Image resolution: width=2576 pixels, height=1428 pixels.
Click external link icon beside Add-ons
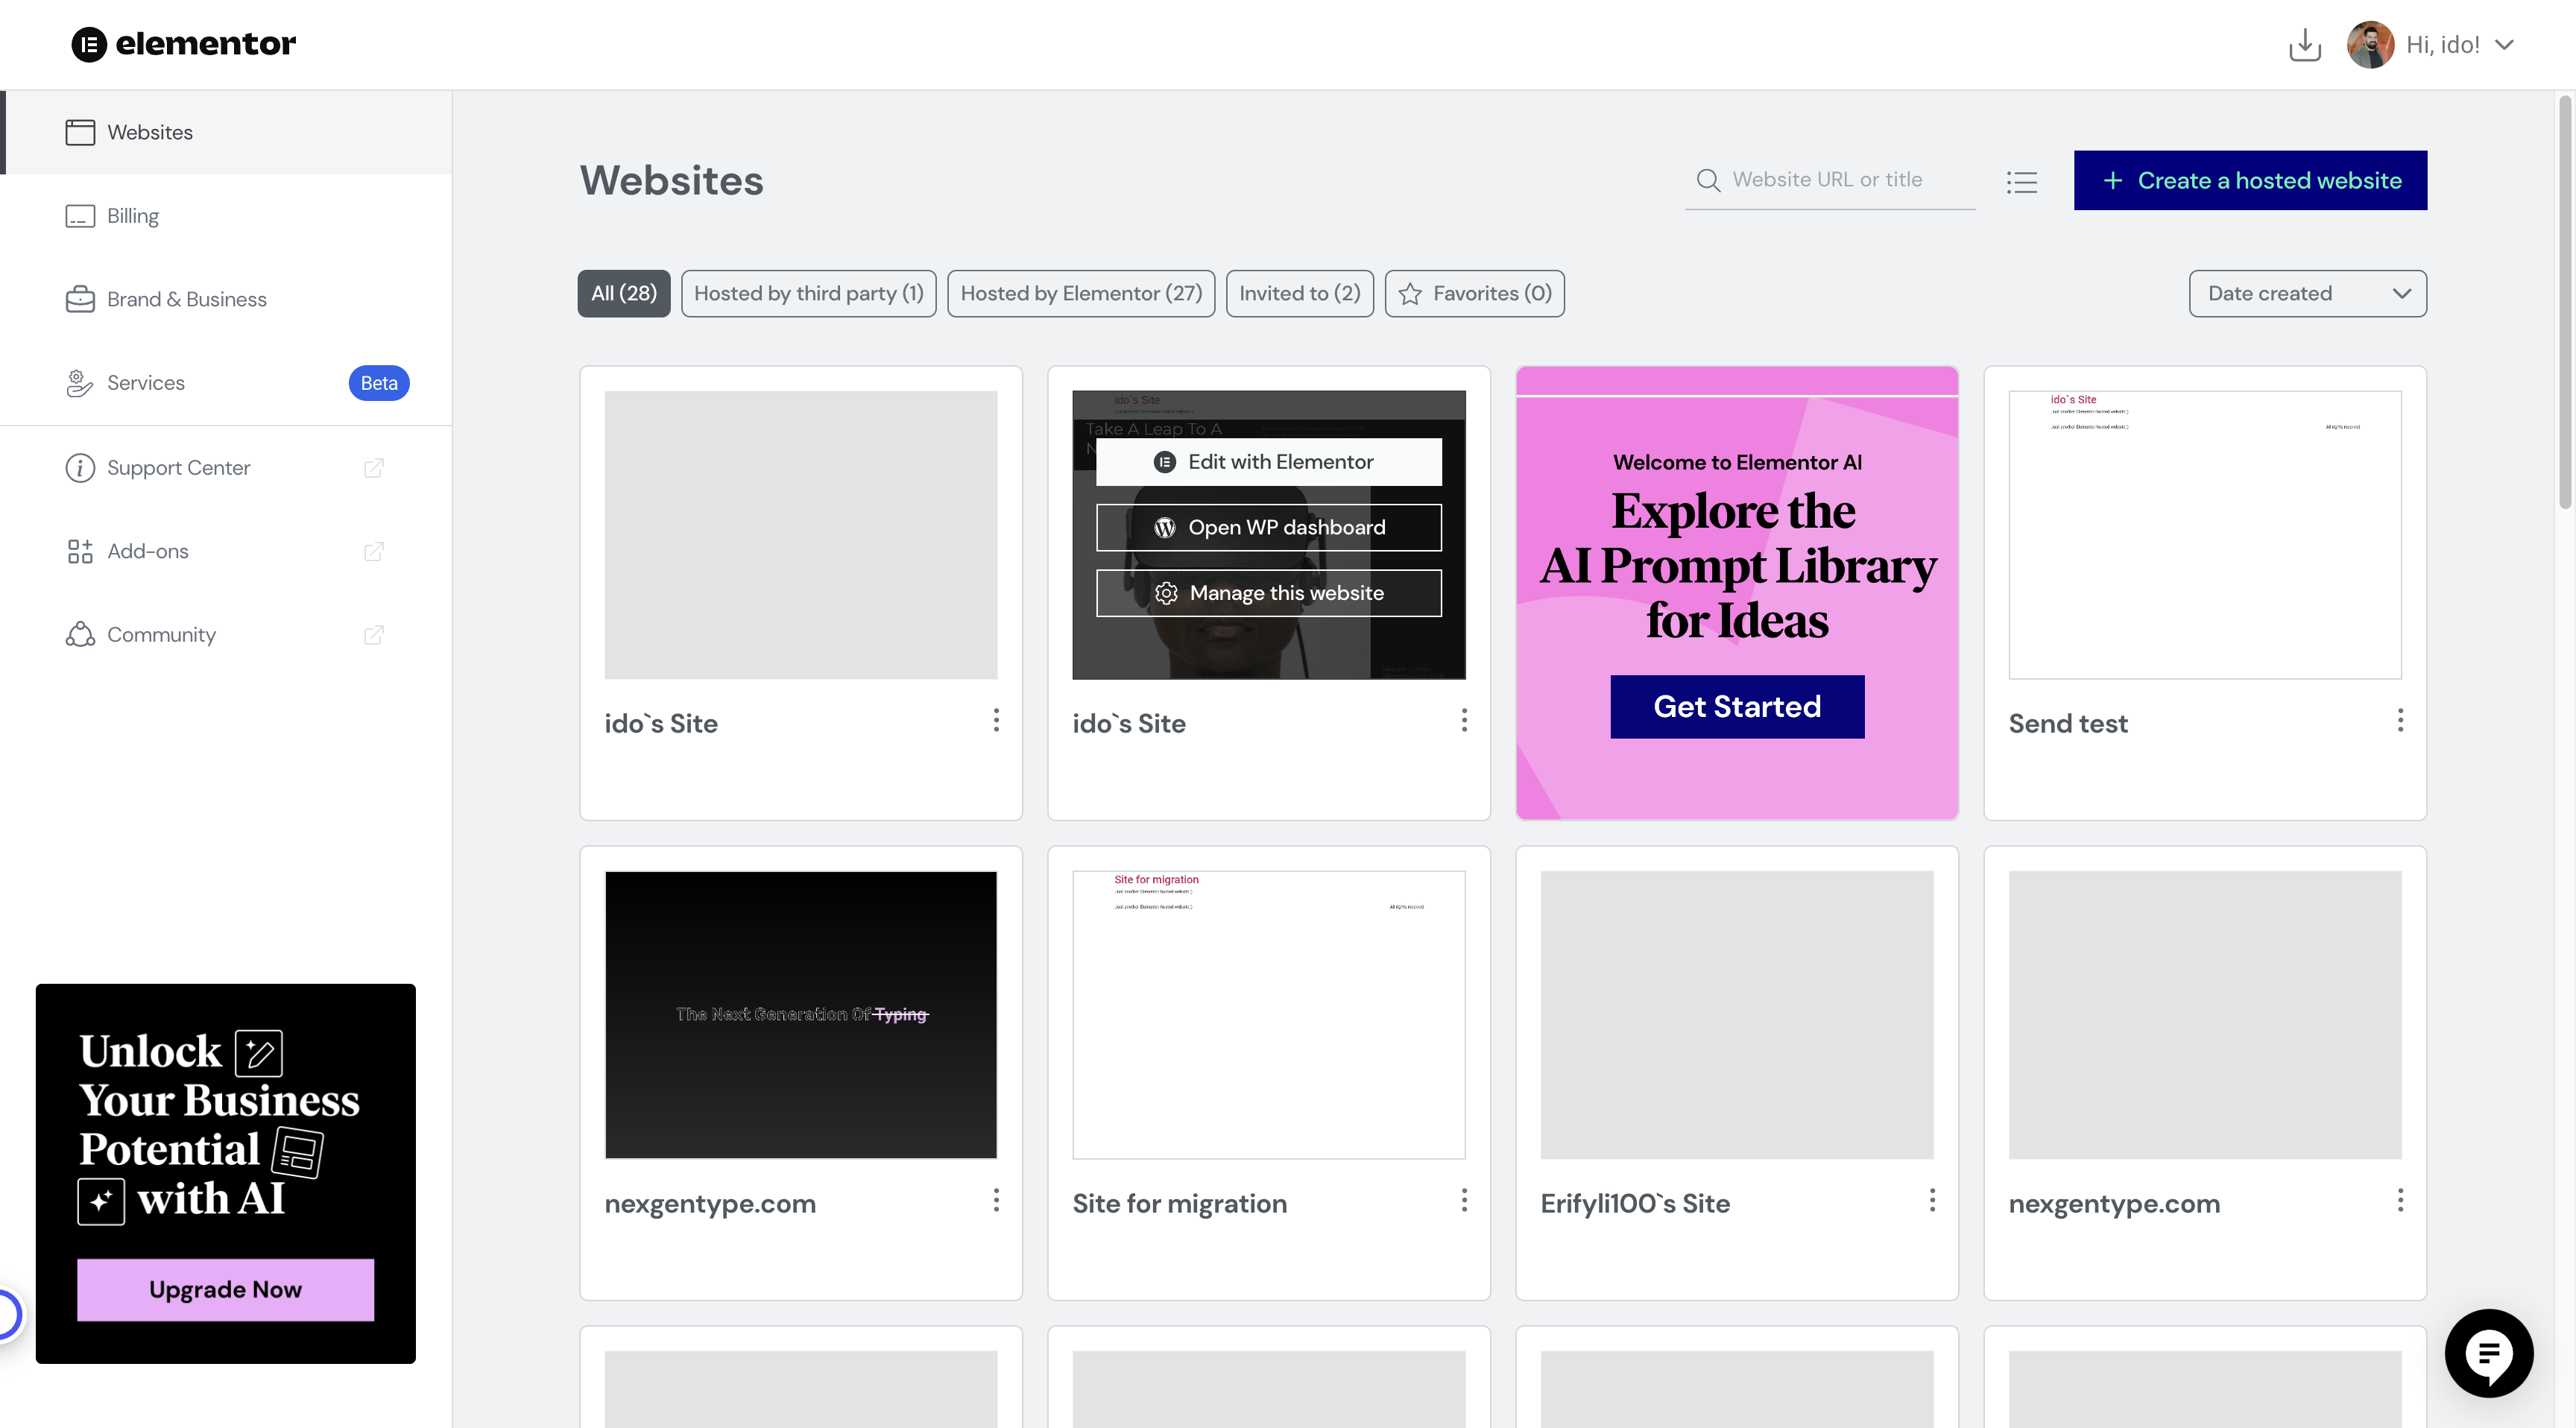coord(373,551)
